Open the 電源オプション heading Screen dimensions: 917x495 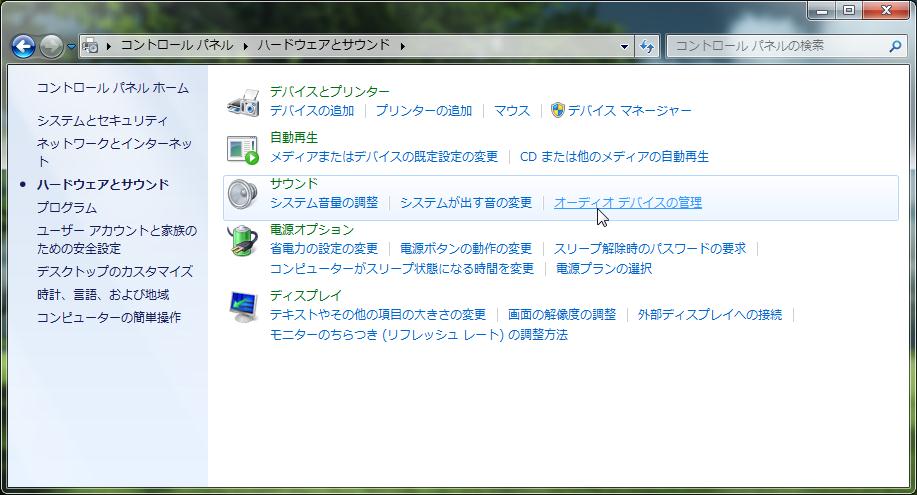(312, 229)
